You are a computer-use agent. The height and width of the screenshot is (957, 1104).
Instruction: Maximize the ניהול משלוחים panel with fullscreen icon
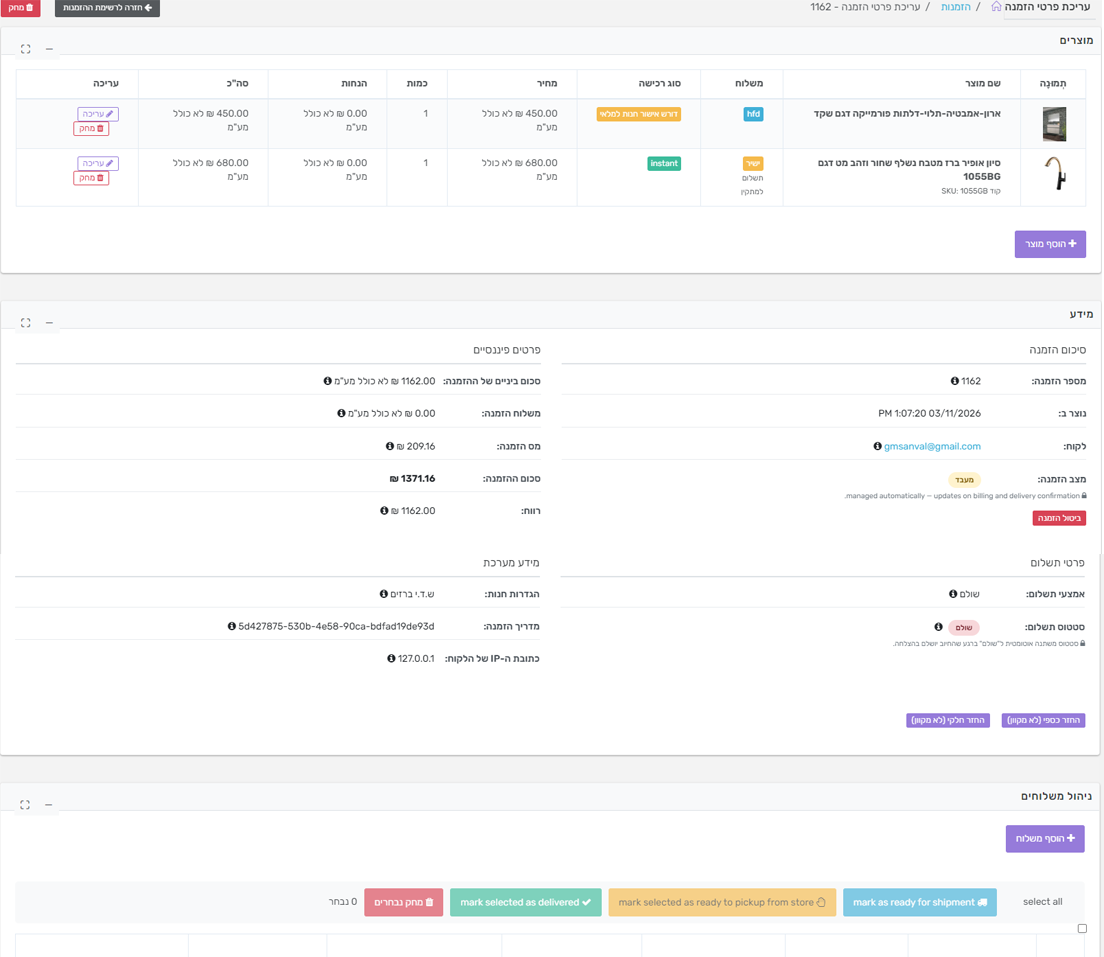[x=26, y=805]
